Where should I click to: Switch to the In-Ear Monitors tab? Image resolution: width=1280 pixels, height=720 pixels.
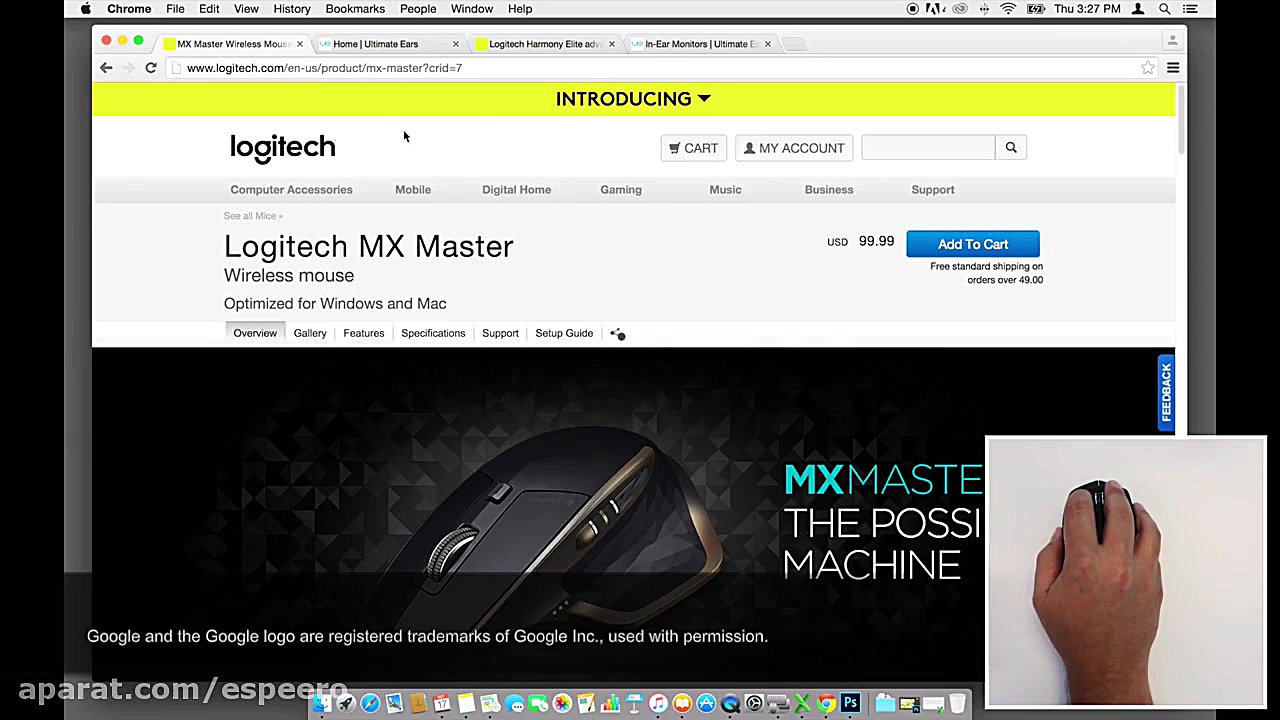pyautogui.click(x=700, y=44)
